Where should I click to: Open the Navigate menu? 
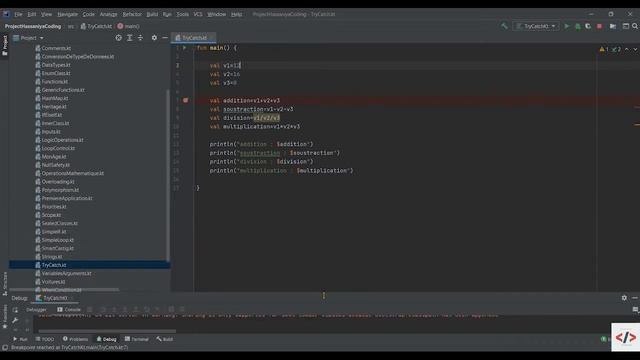[67, 14]
